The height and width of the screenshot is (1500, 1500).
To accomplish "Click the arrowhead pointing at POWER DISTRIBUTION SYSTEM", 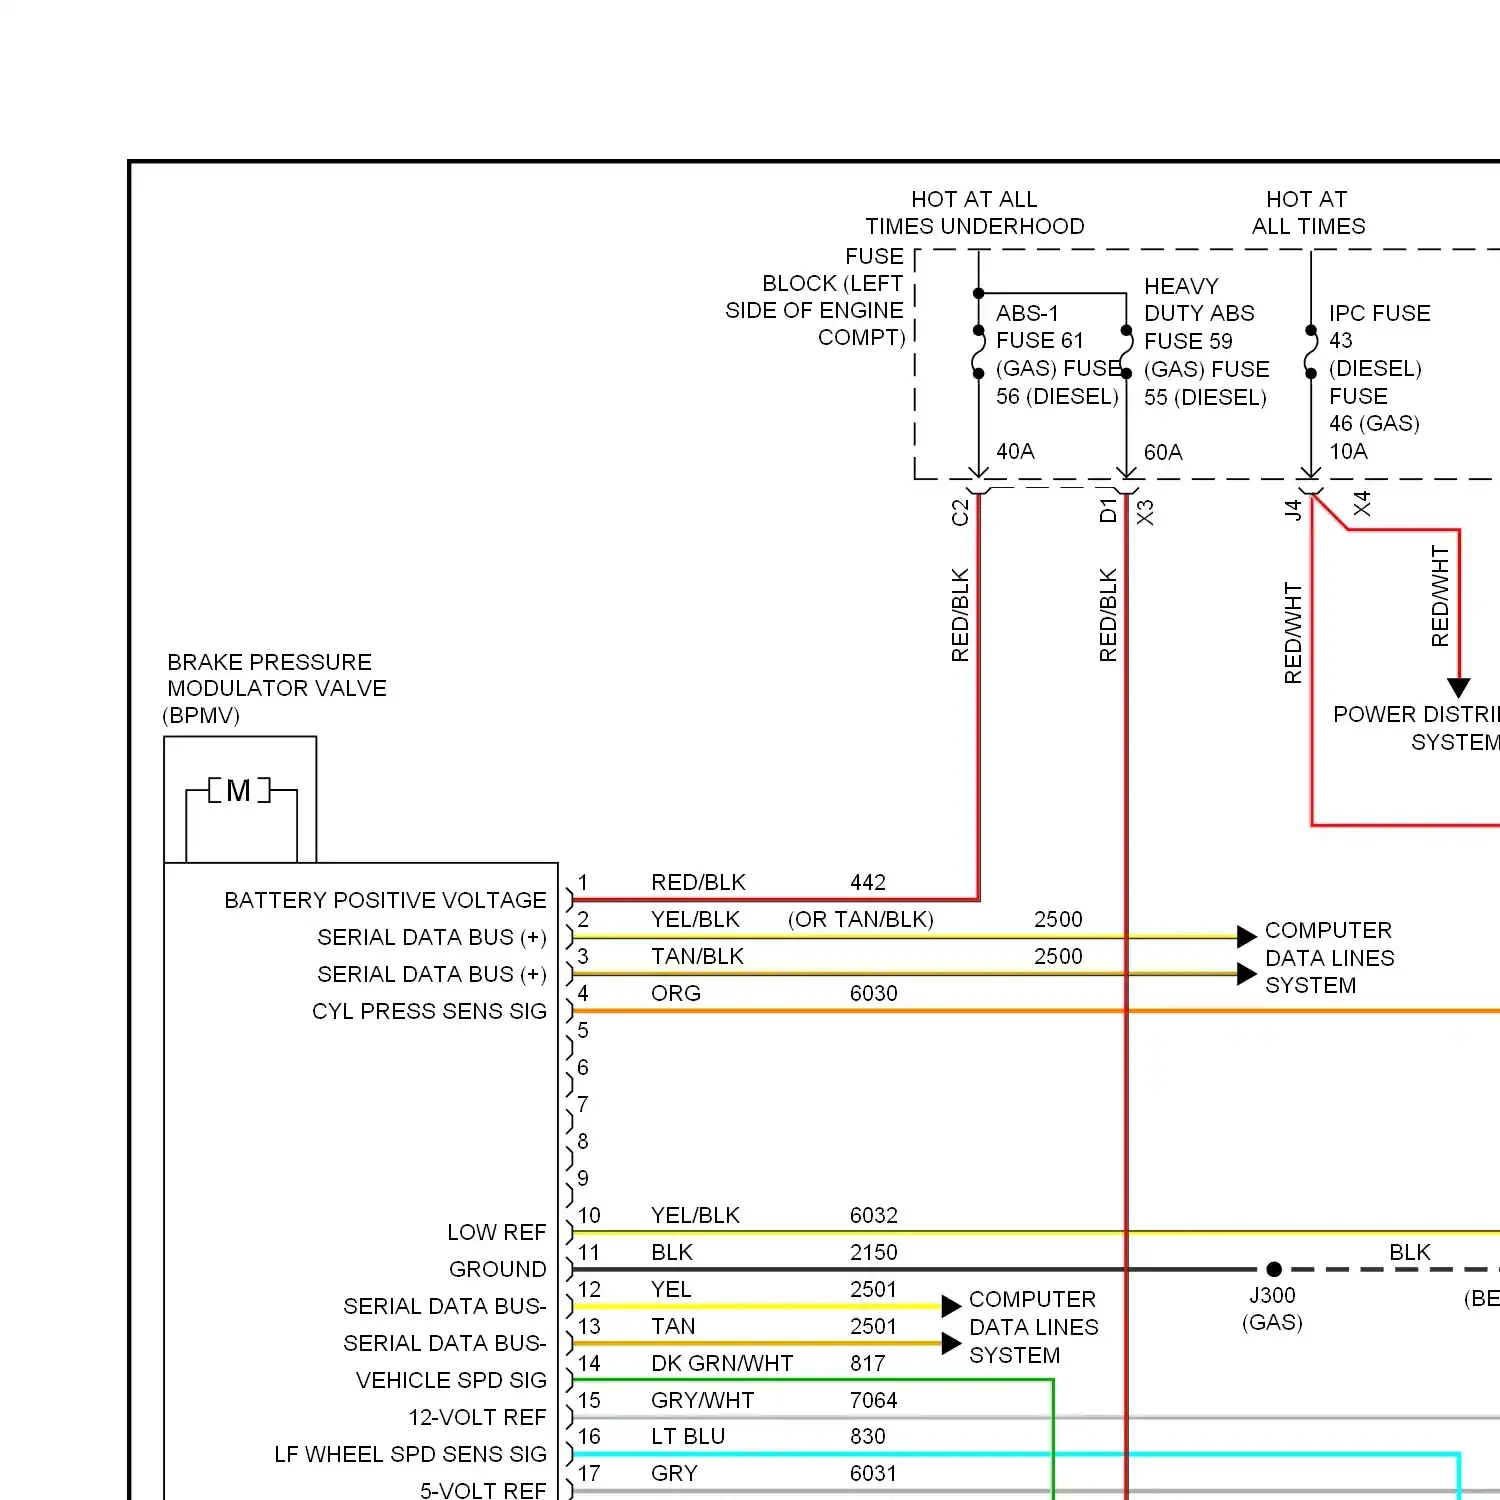I will (x=1459, y=688).
